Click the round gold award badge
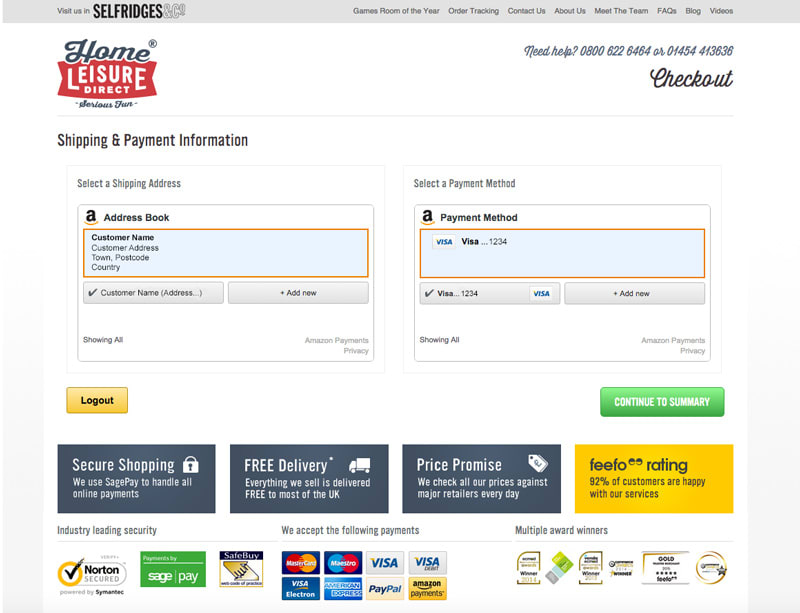 pos(712,568)
